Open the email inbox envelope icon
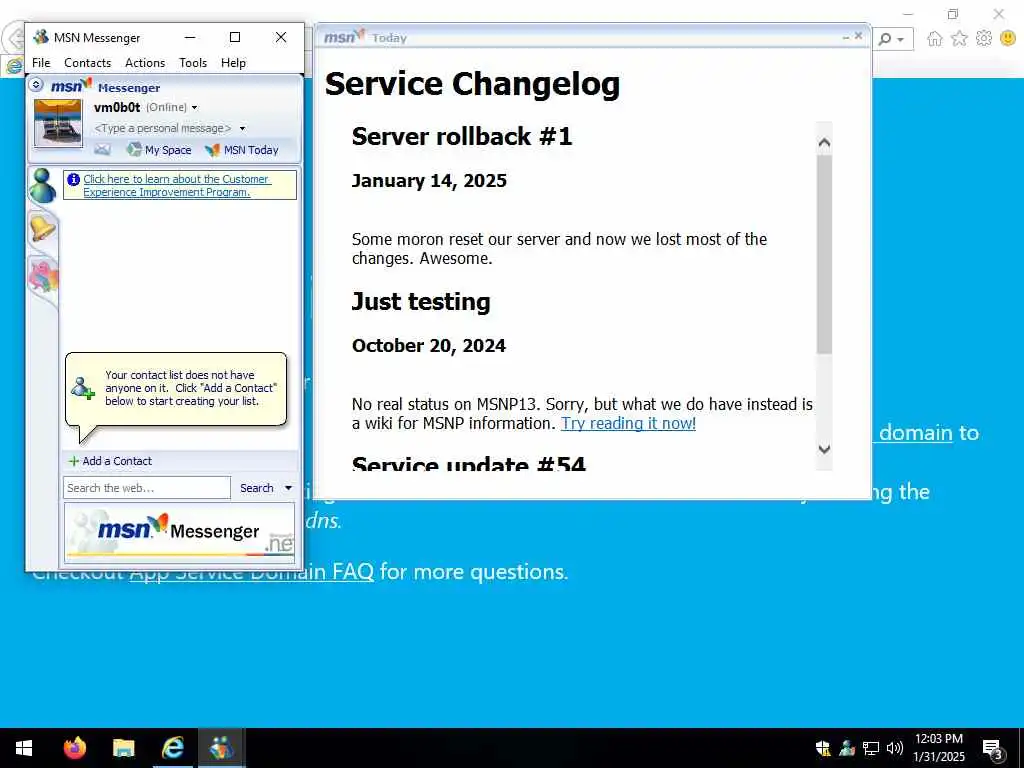The width and height of the screenshot is (1024, 768). (x=103, y=150)
